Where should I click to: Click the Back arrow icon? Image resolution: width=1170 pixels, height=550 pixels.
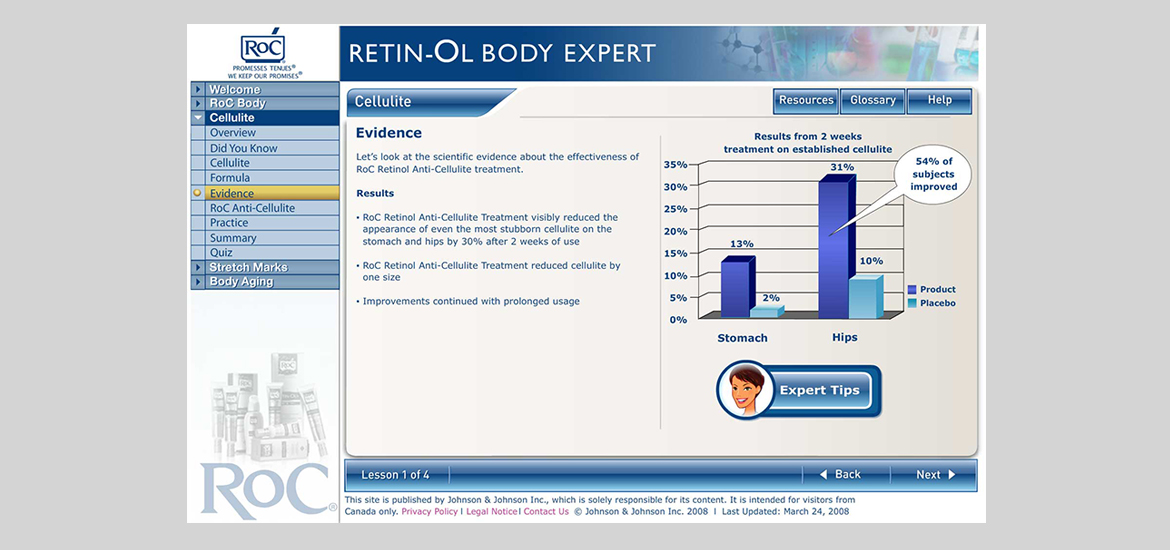click(x=824, y=475)
